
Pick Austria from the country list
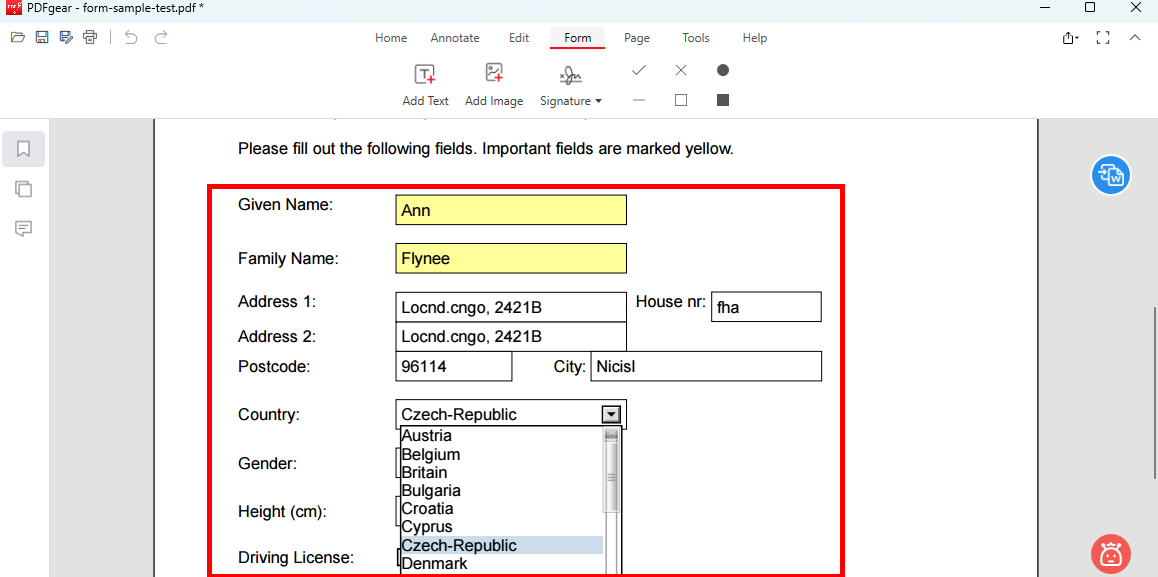click(x=426, y=436)
